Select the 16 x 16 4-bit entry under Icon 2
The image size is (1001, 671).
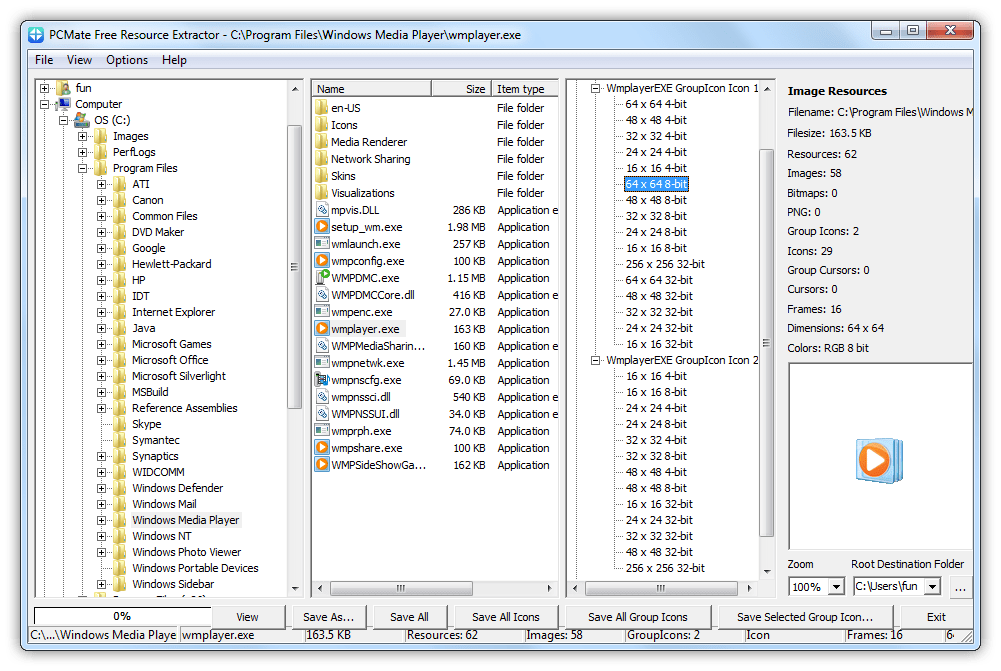coord(656,376)
